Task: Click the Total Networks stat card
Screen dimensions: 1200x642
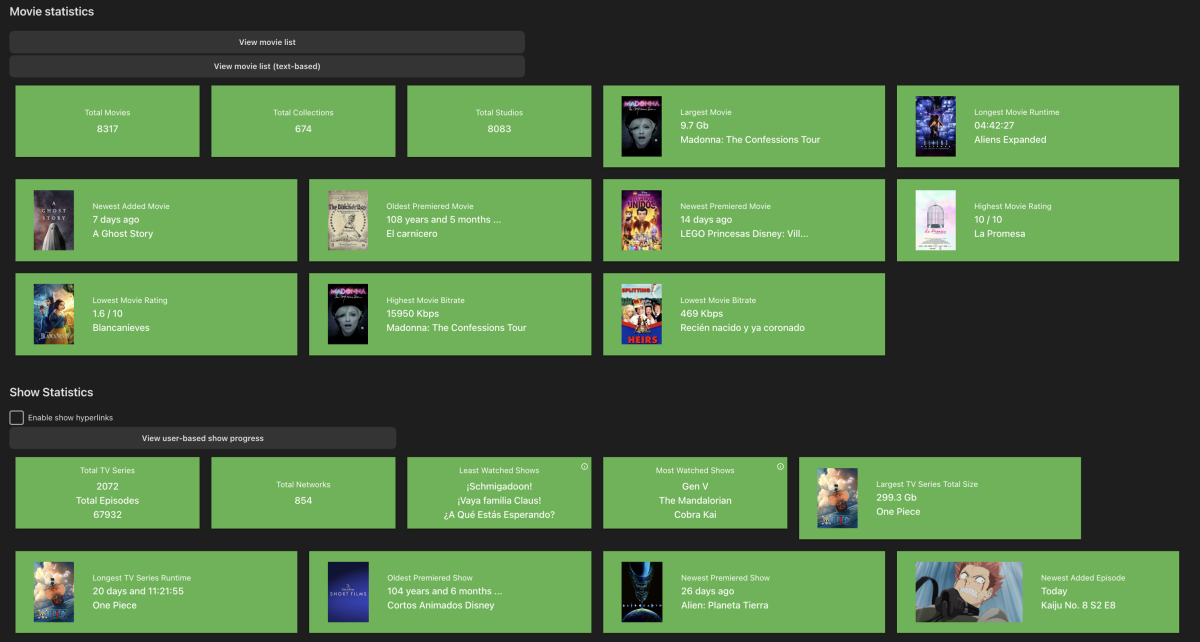Action: point(303,493)
